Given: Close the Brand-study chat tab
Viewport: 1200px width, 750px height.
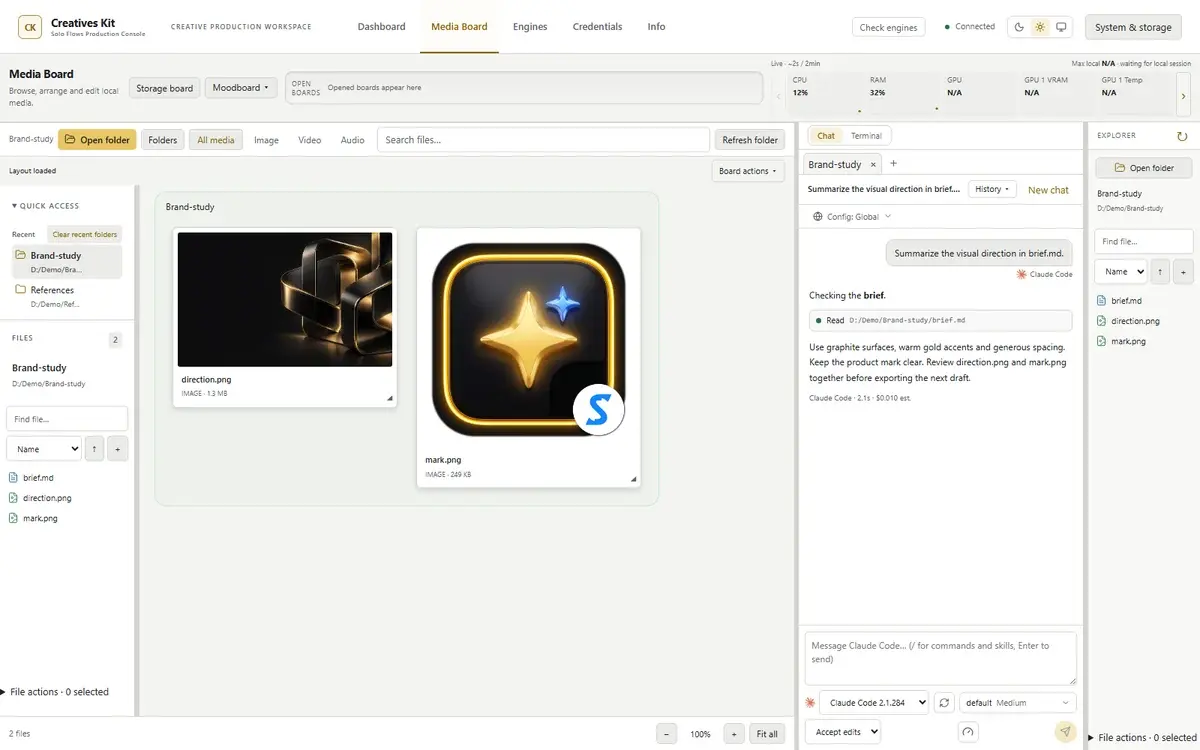Looking at the screenshot, I should pos(873,165).
